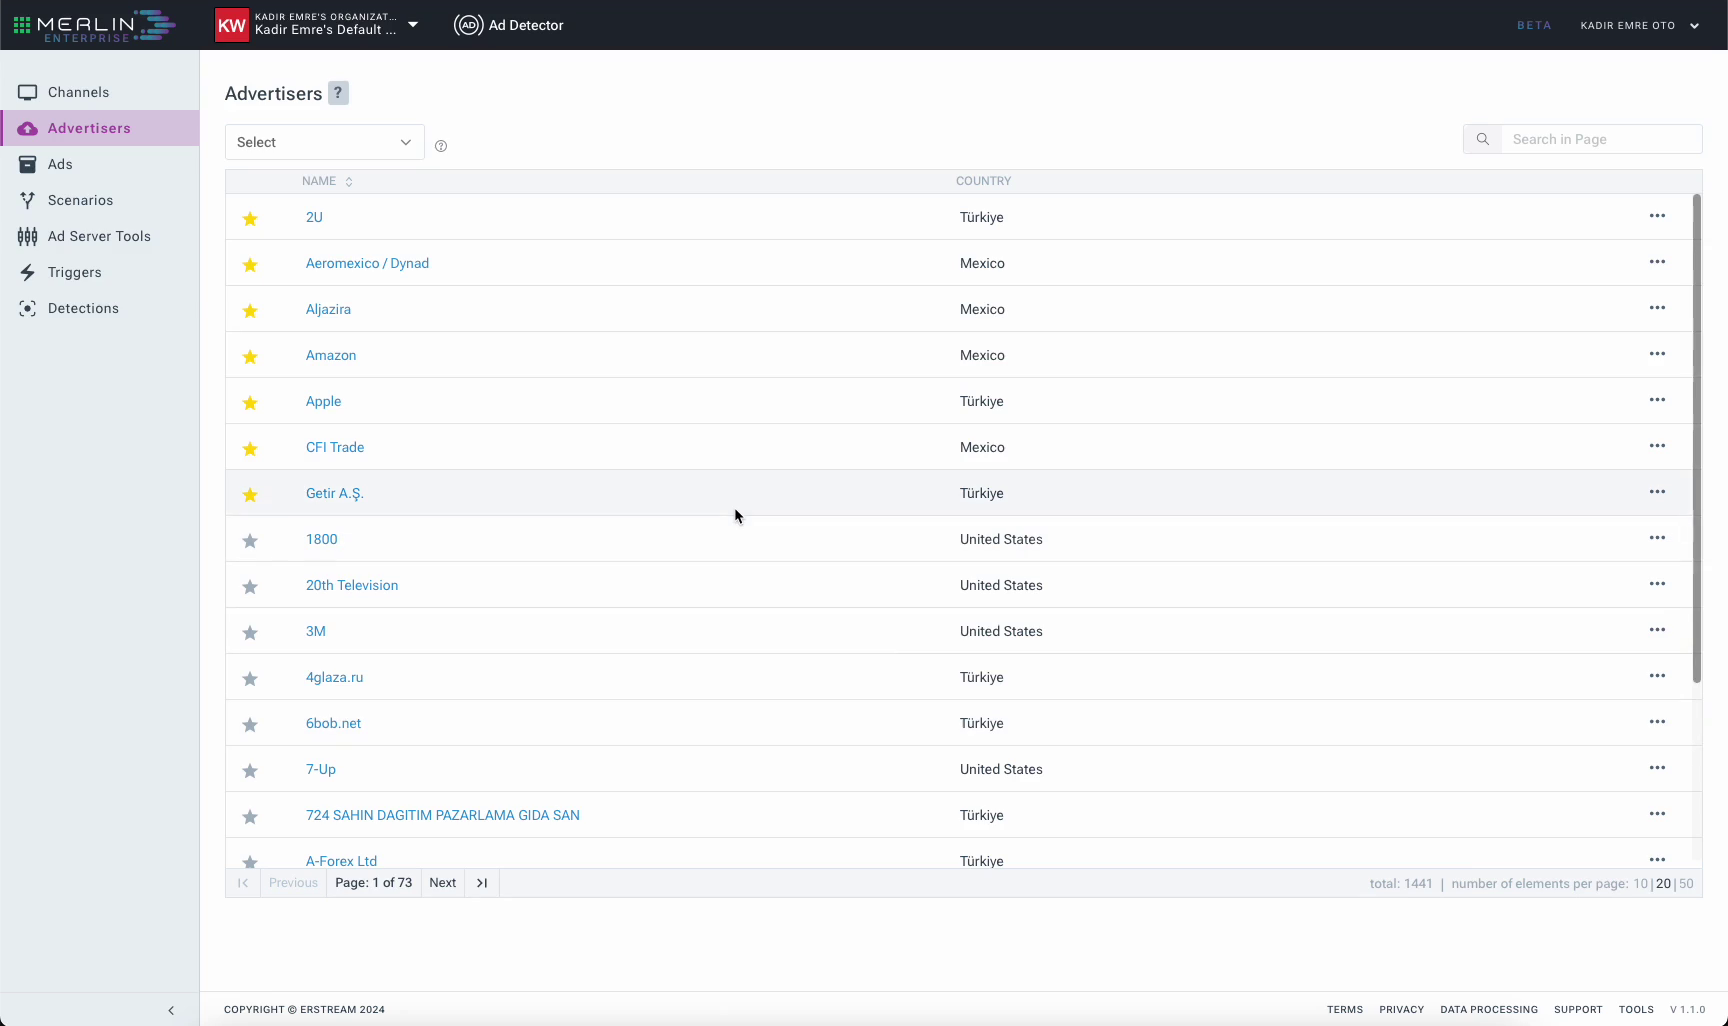Screen dimensions: 1728x1026
Task: Open Advertisers in the sidebar
Action: pos(100,128)
